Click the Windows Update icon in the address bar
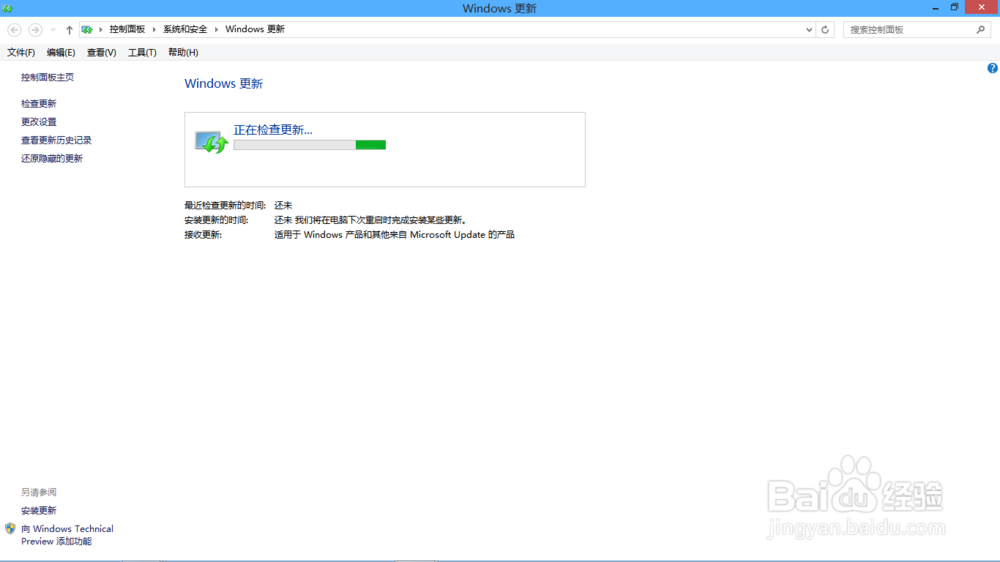Screen dimensions: 1000x562 click(x=87, y=29)
